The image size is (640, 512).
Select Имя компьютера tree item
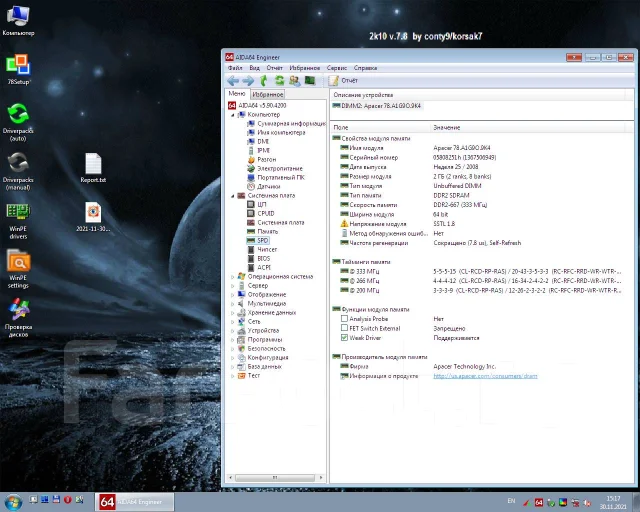click(276, 132)
